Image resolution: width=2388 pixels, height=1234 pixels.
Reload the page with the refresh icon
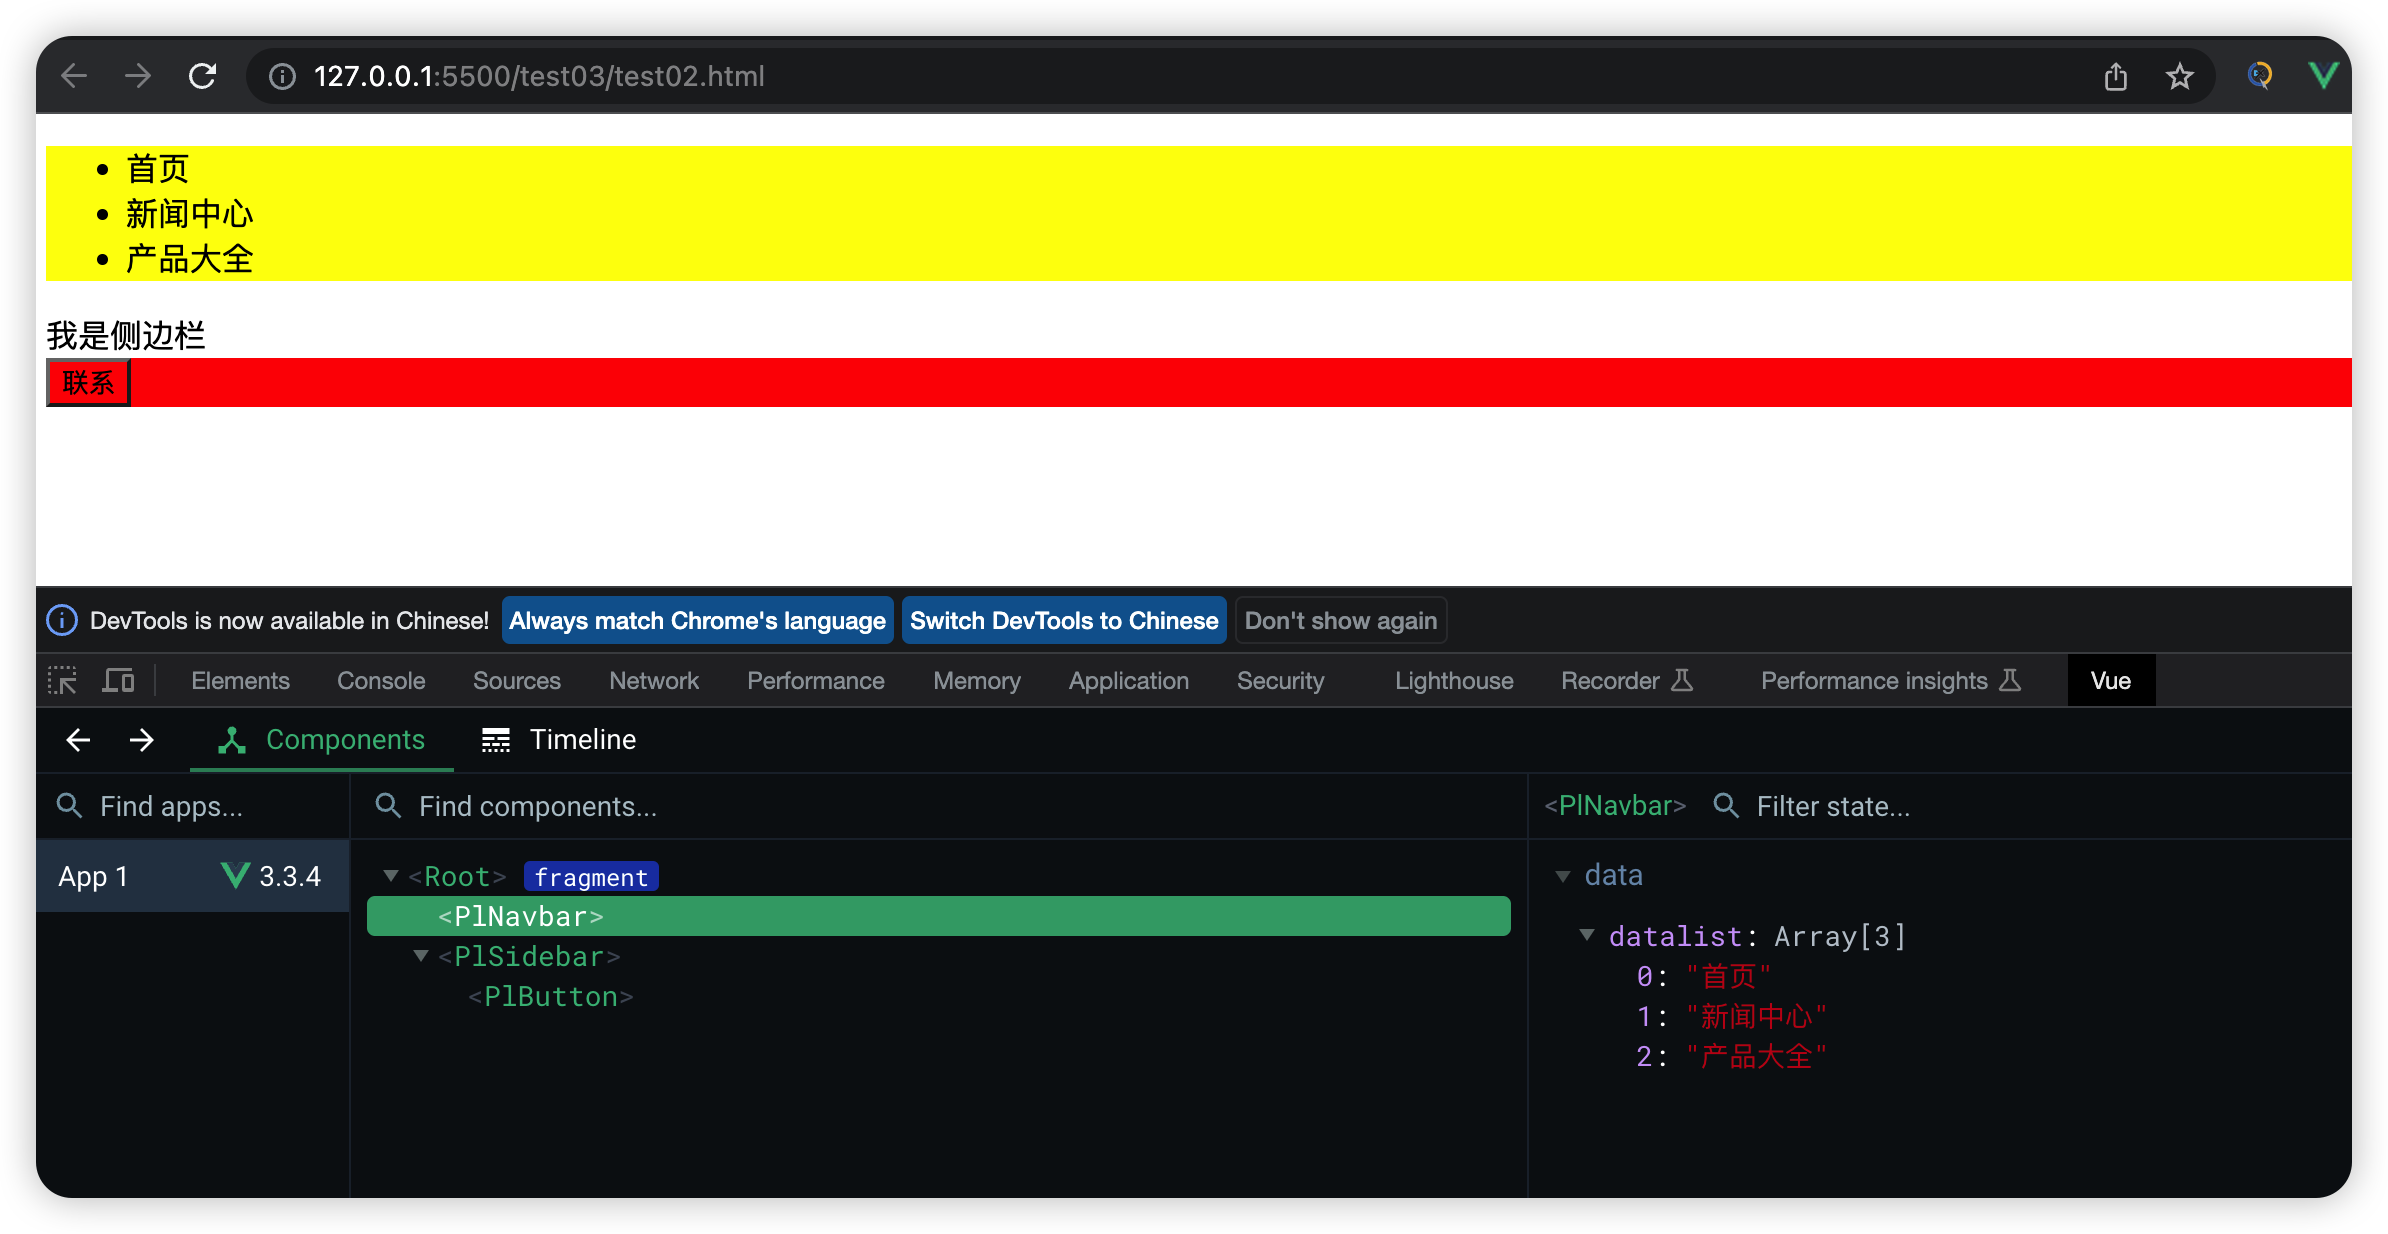coord(203,76)
